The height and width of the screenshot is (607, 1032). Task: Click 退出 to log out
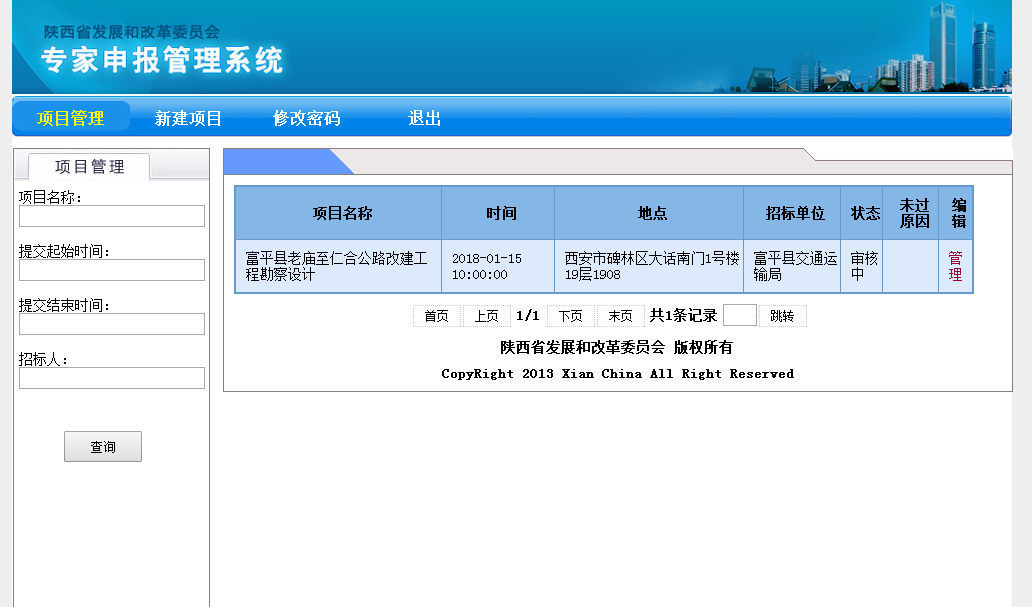coord(424,118)
